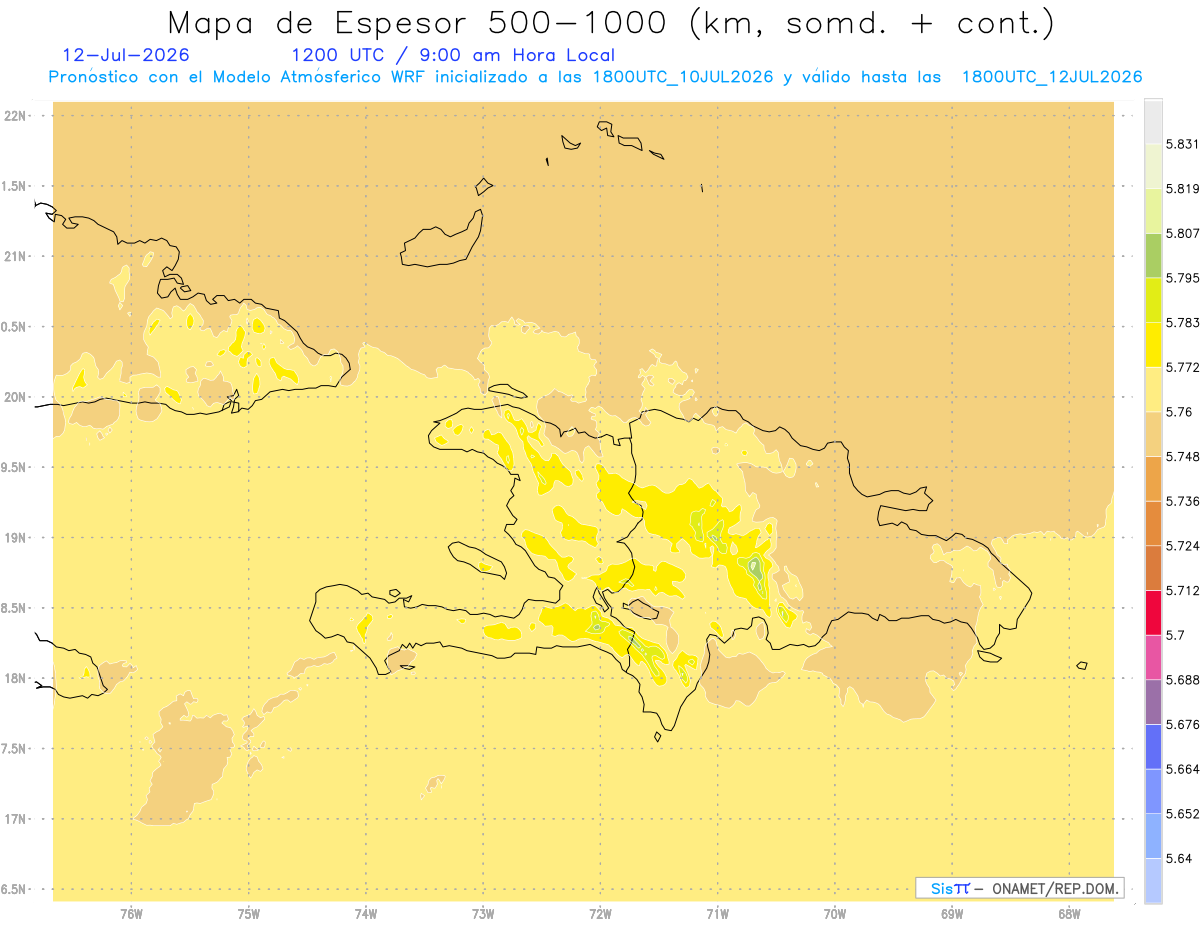Click the "68W" longitude label
Viewport: 1200px width, 927px height.
coord(1069,914)
